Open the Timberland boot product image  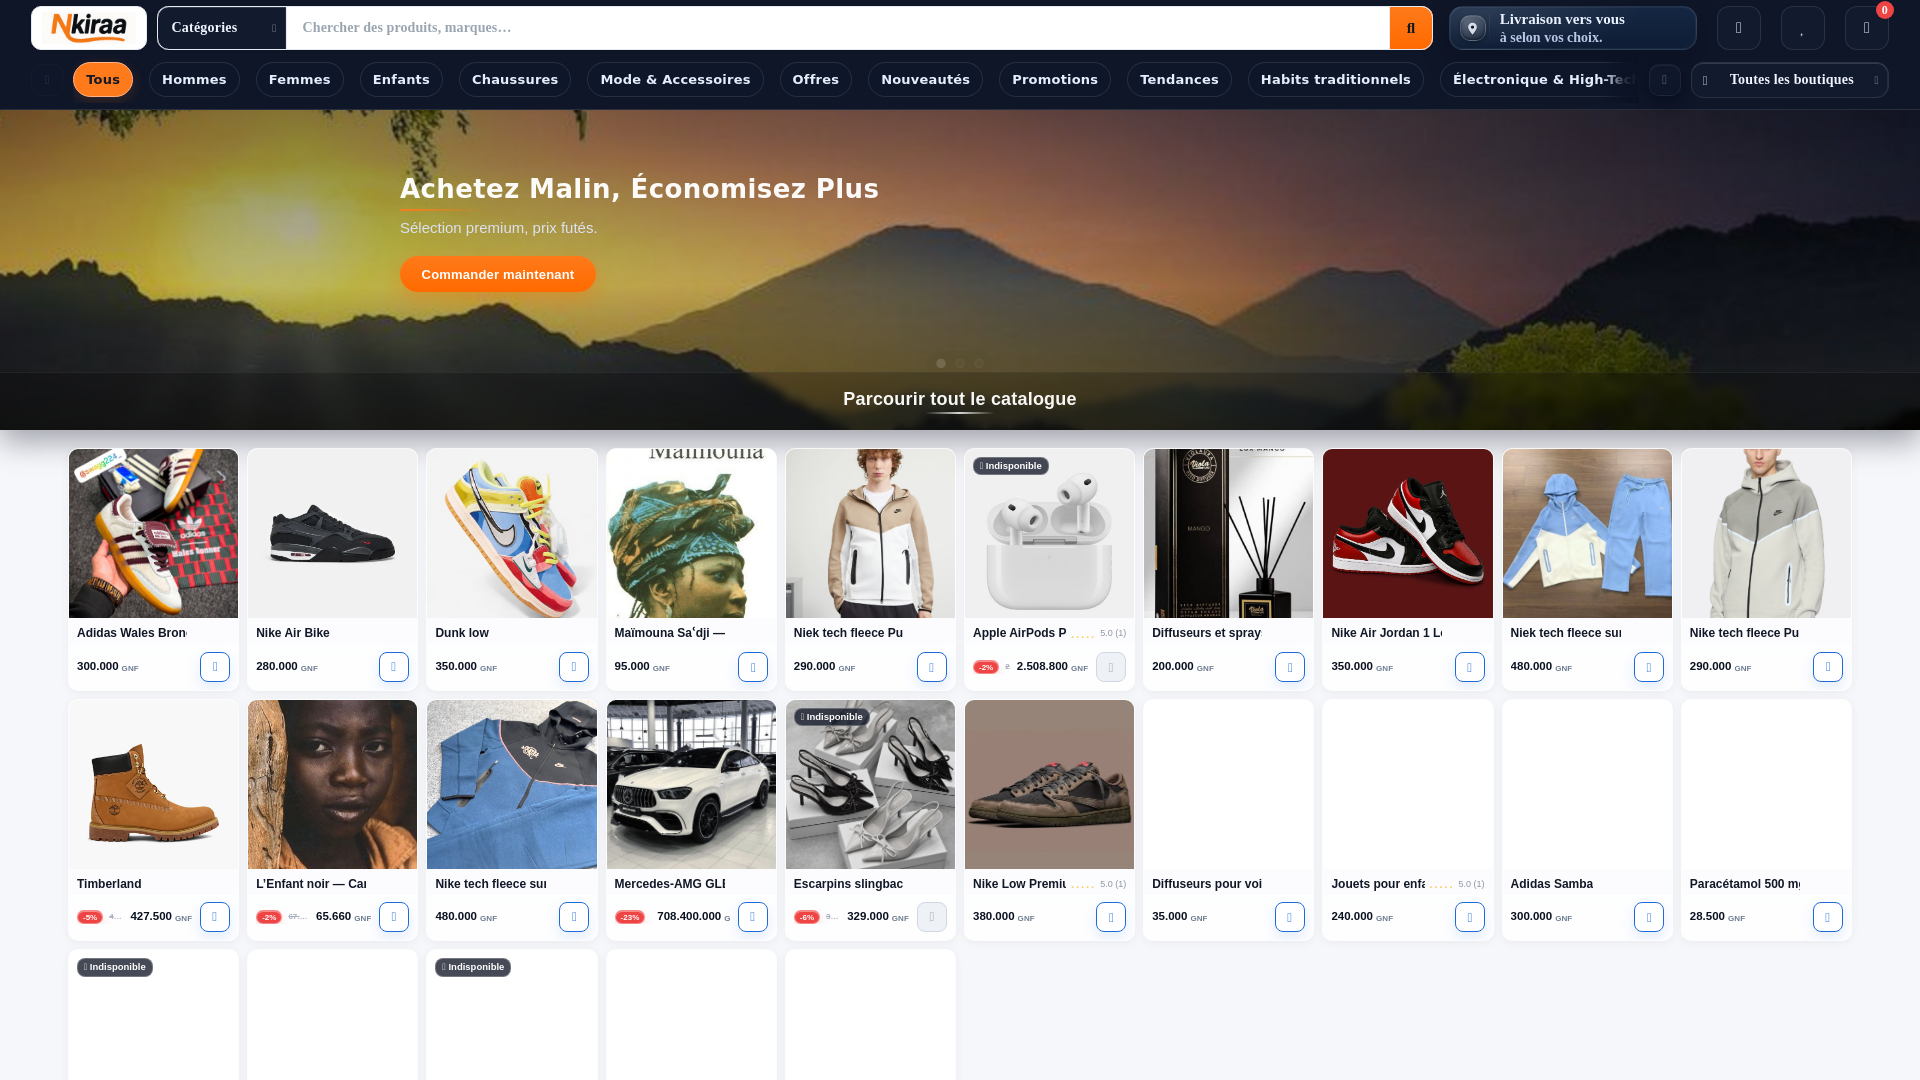(153, 784)
